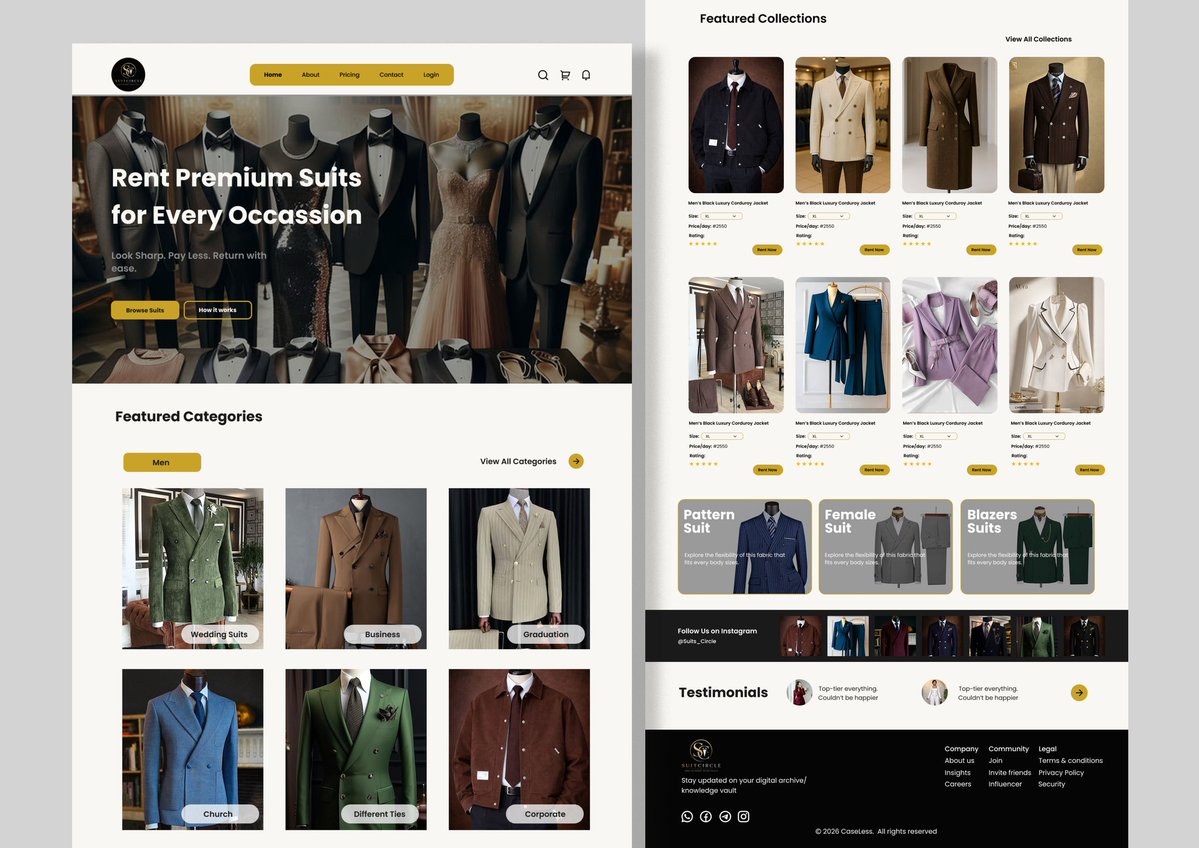Image resolution: width=1199 pixels, height=848 pixels.
Task: Click the first Instagram thumbnail with brown jacket
Action: click(x=801, y=636)
